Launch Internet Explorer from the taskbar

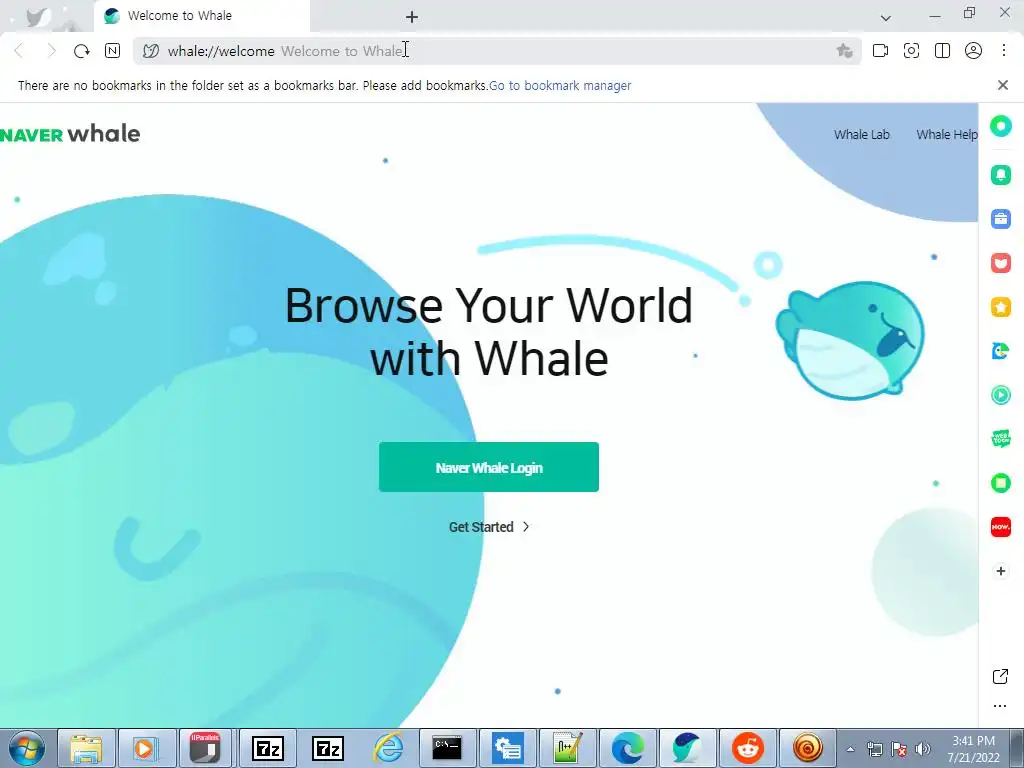coord(388,748)
